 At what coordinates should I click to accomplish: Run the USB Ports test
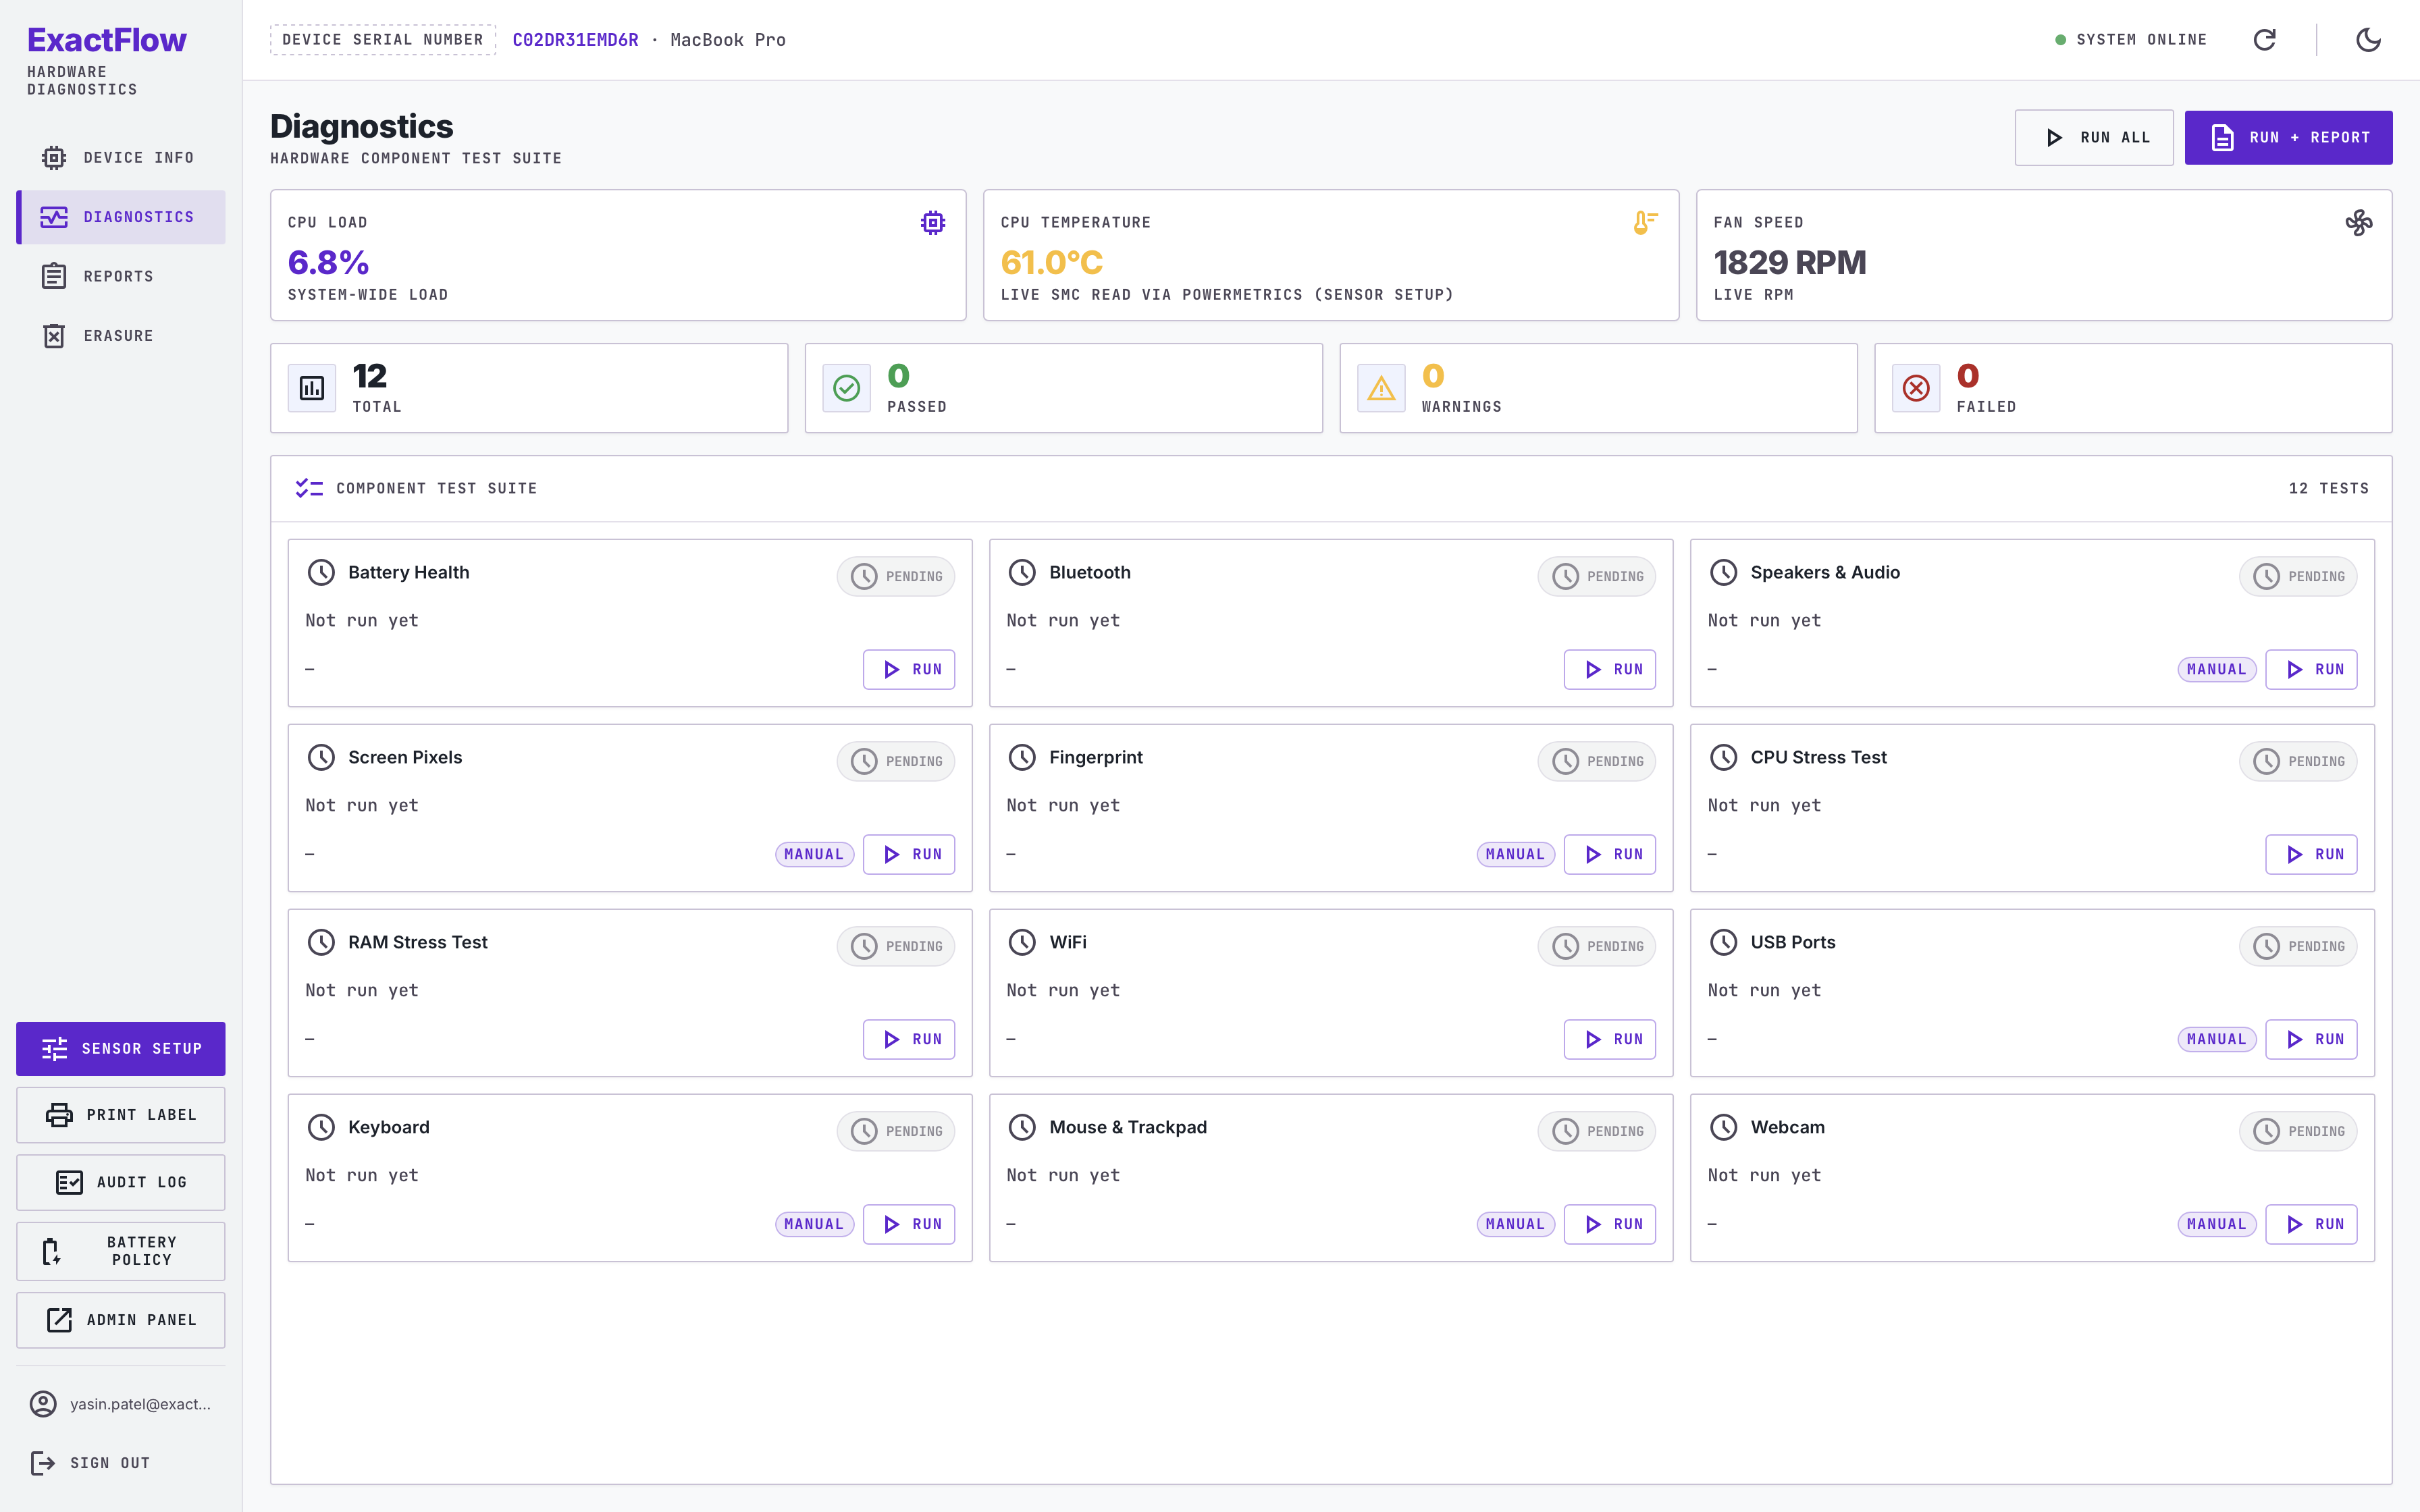2311,1039
